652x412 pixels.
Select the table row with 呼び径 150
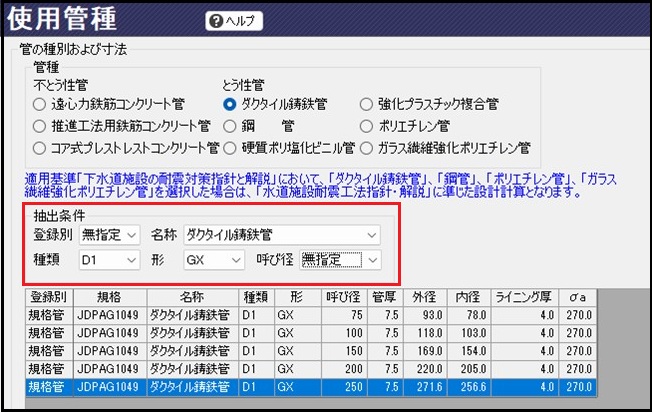pyautogui.click(x=311, y=351)
